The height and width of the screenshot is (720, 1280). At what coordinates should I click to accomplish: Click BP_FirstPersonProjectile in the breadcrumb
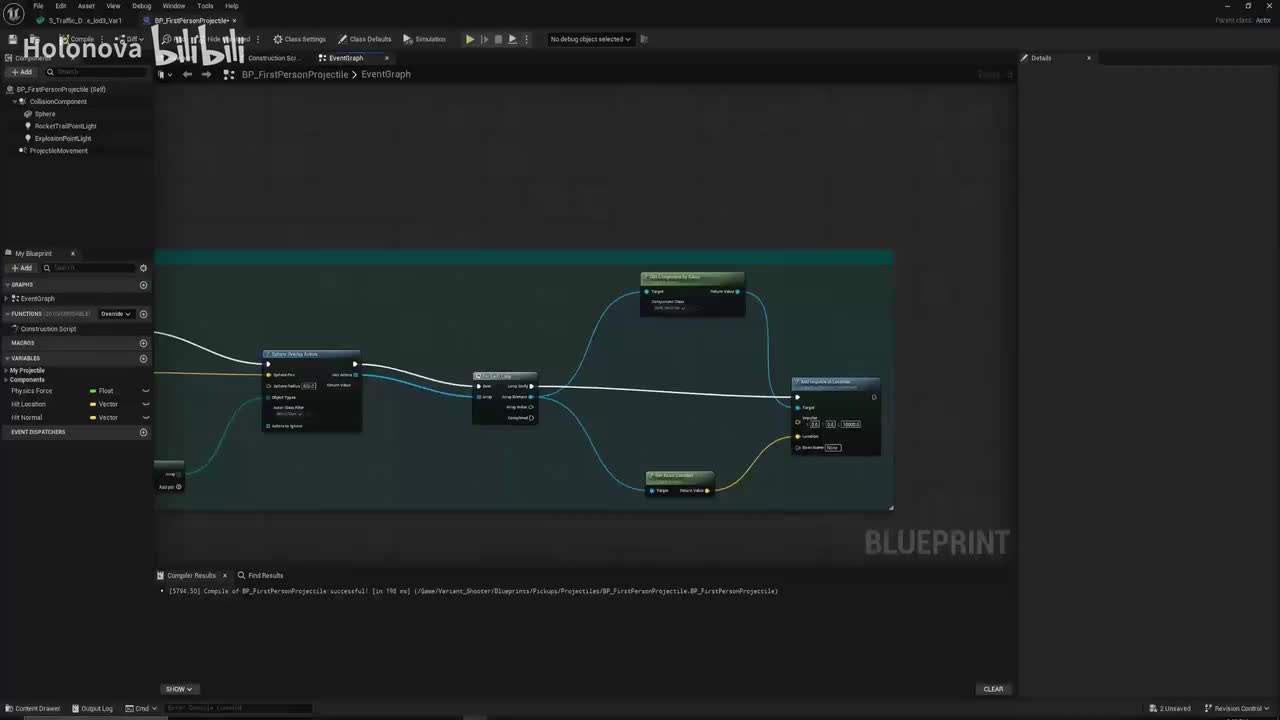[x=295, y=74]
